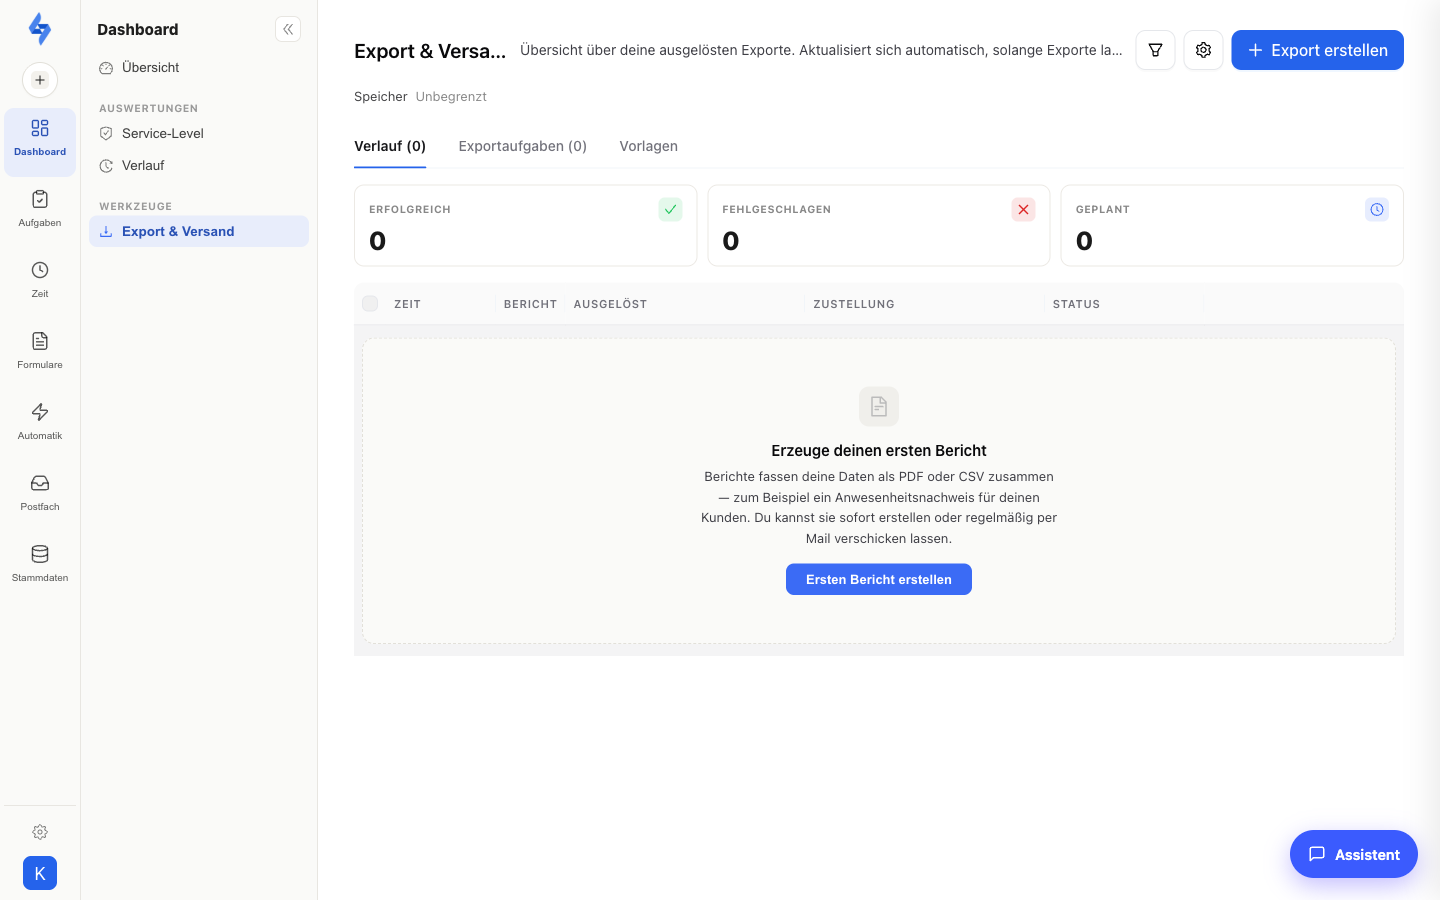Click the Unbegrenzt storage value
1440x900 pixels.
click(x=451, y=97)
